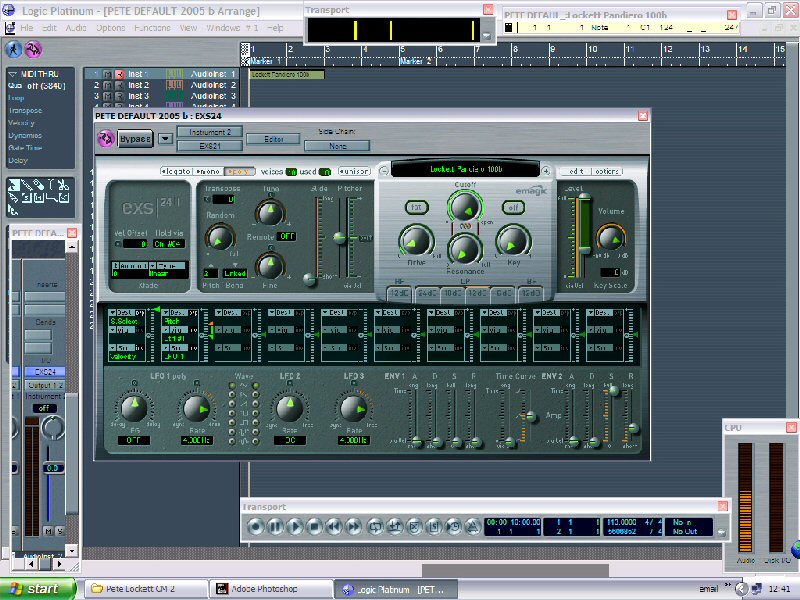The image size is (800, 600).
Task: Click the Rewind button in the Transport bar
Action: pos(334,526)
